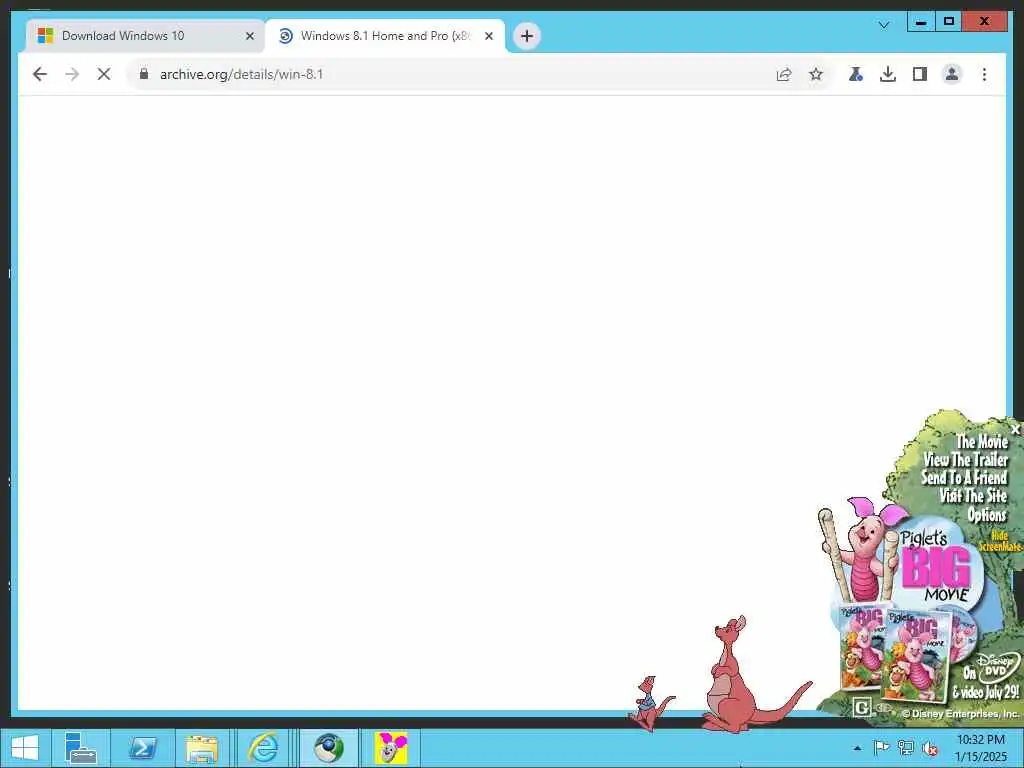Click Hide ScreenMate
The image size is (1024, 768).
[999, 541]
